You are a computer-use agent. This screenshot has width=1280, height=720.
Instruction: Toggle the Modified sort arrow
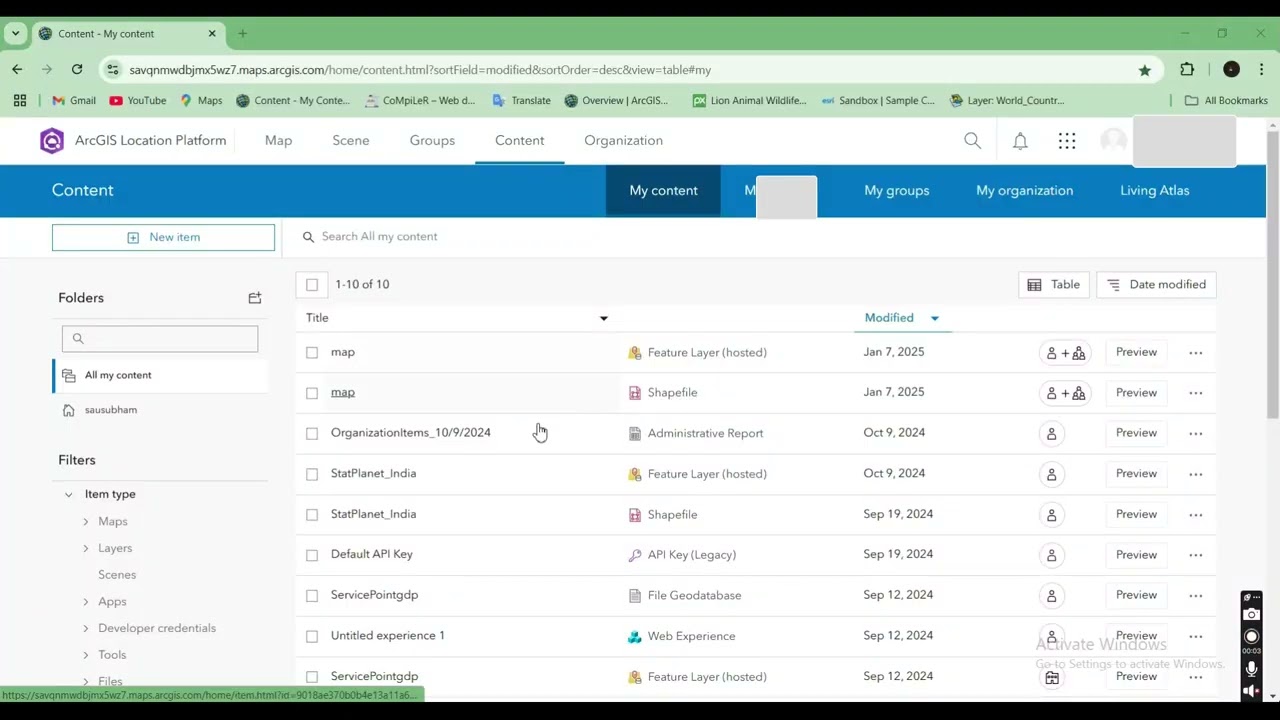click(935, 319)
